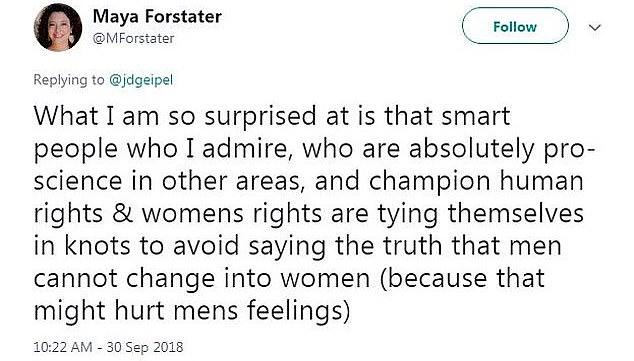Open the round profile avatar photo
The image size is (634, 361).
pyautogui.click(x=58, y=27)
